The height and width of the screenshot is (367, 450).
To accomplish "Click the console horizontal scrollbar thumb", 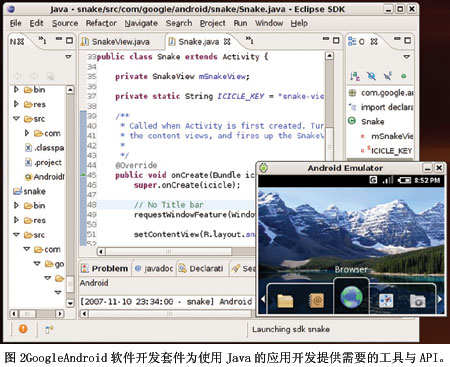I will [x=170, y=314].
